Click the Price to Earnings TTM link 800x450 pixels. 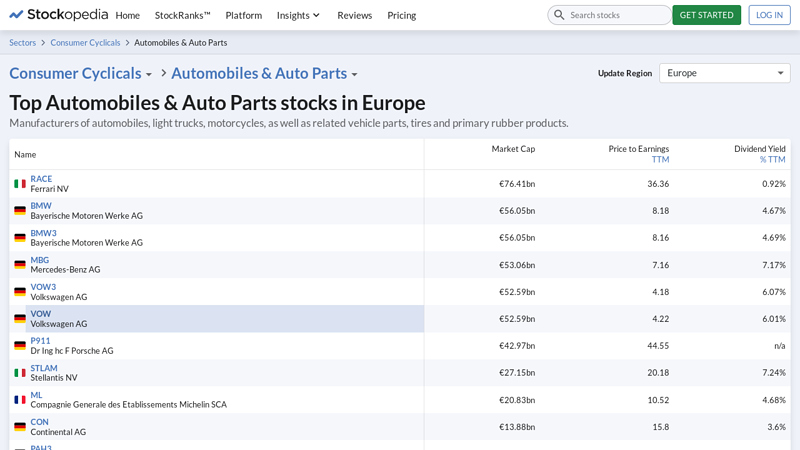tap(660, 160)
